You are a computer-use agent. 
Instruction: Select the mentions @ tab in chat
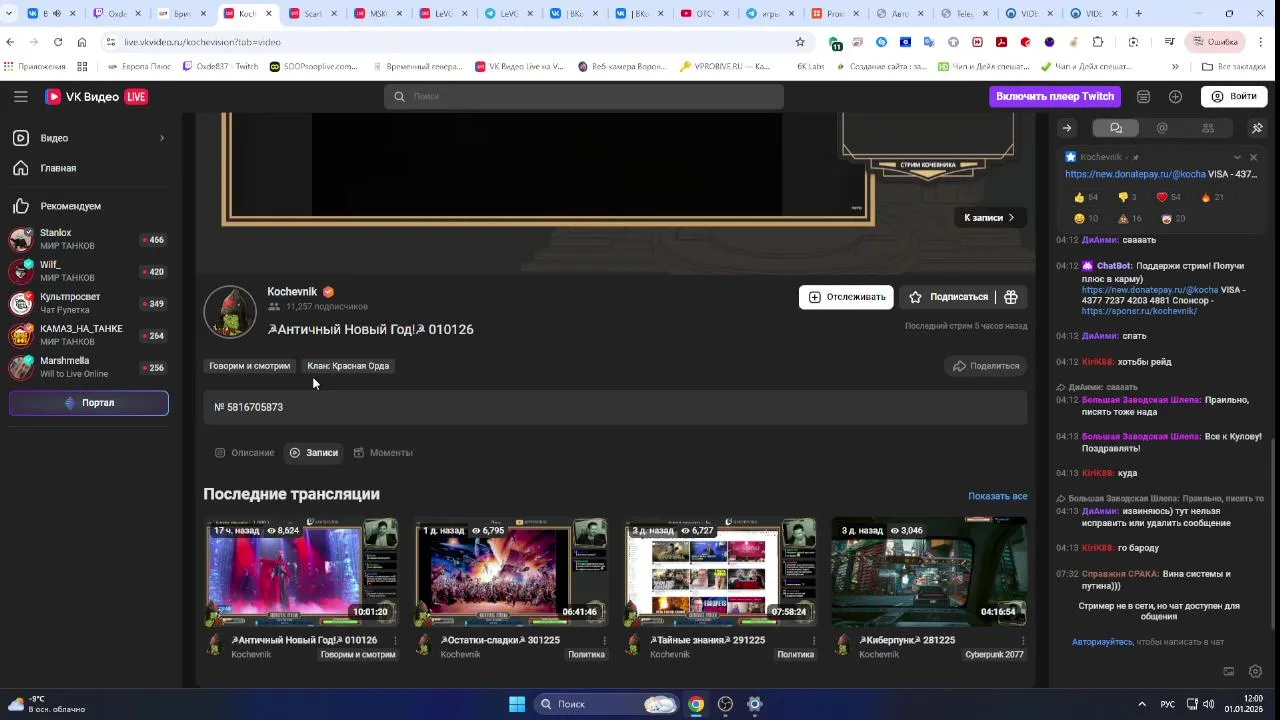[1162, 128]
